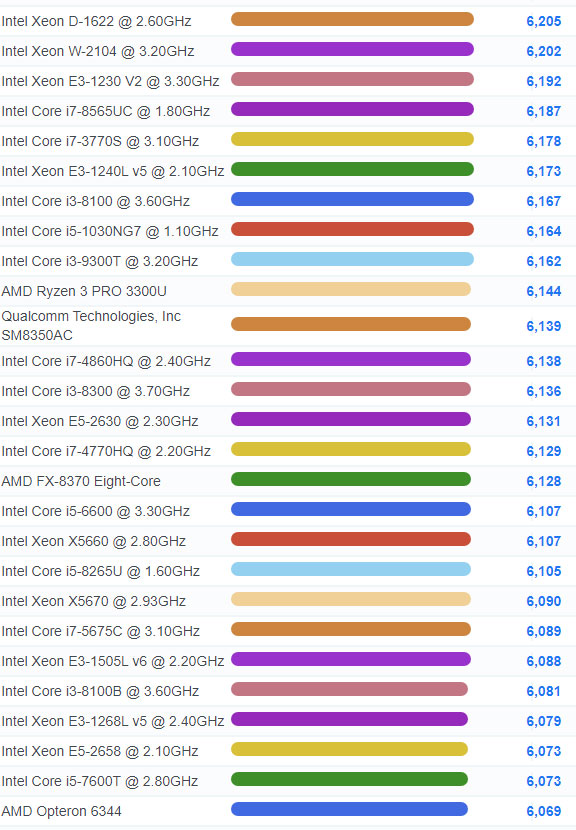Click the 6,129 score value
The image size is (576, 830).
(544, 451)
